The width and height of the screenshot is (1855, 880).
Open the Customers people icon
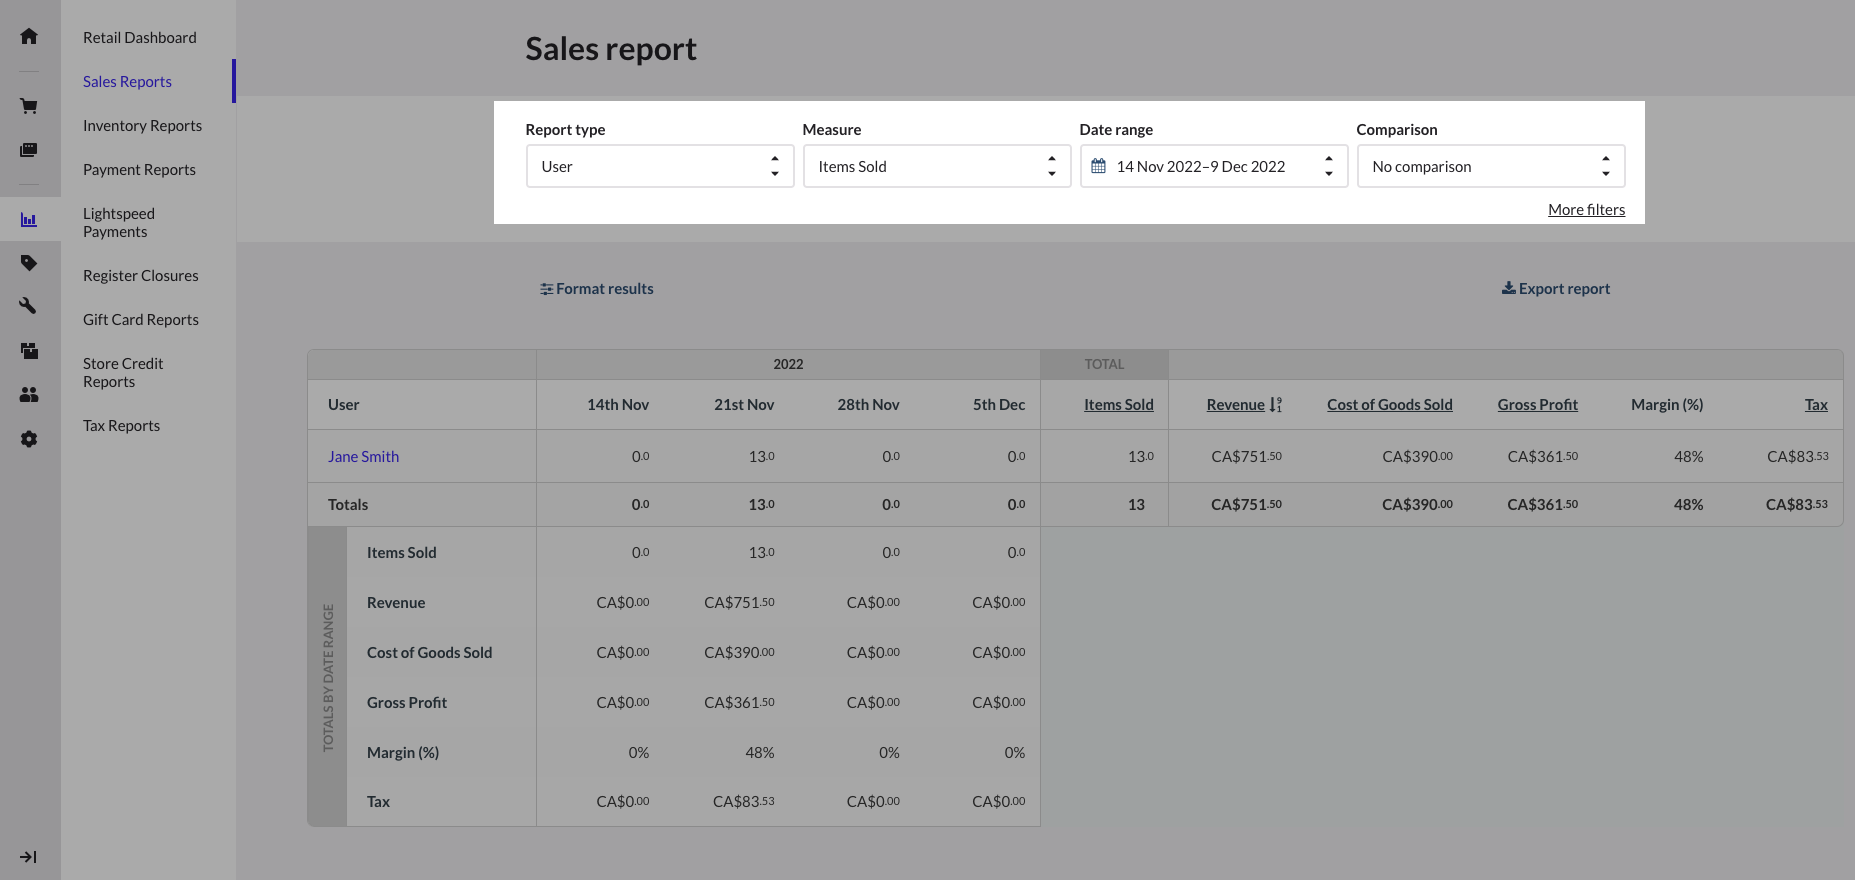(x=29, y=395)
